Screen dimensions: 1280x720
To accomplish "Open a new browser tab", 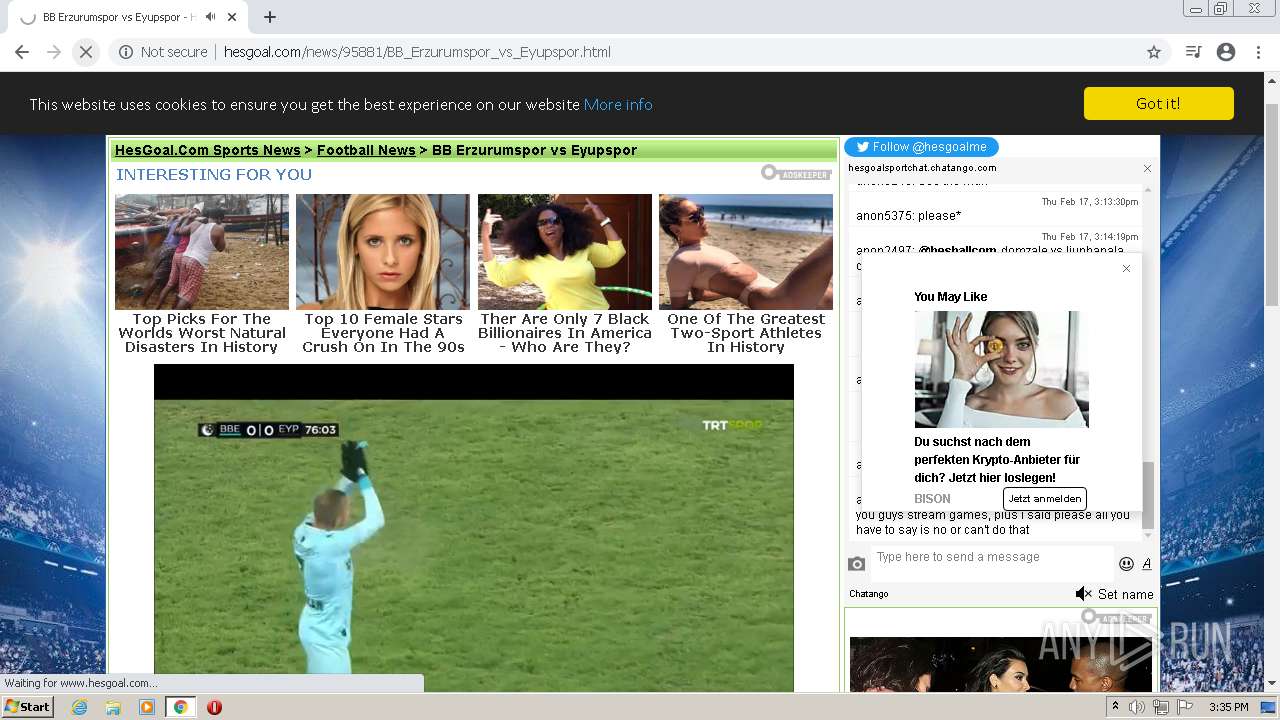I will pyautogui.click(x=270, y=17).
